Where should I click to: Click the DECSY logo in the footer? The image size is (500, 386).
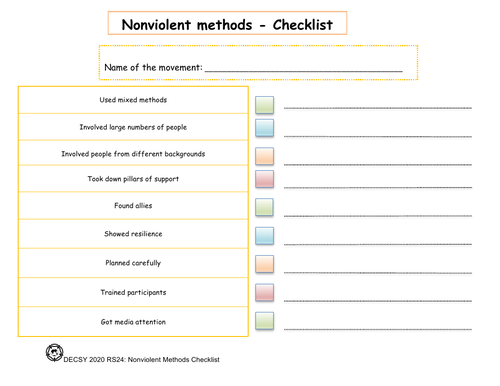coord(54,353)
